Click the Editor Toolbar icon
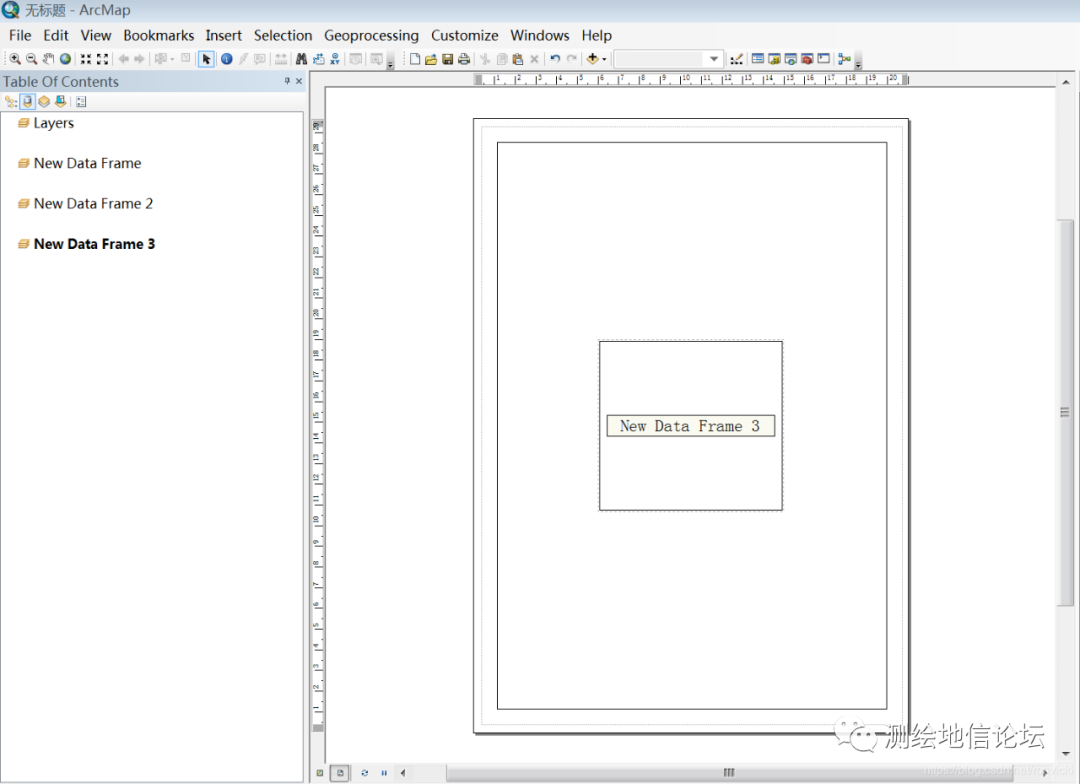 (737, 59)
